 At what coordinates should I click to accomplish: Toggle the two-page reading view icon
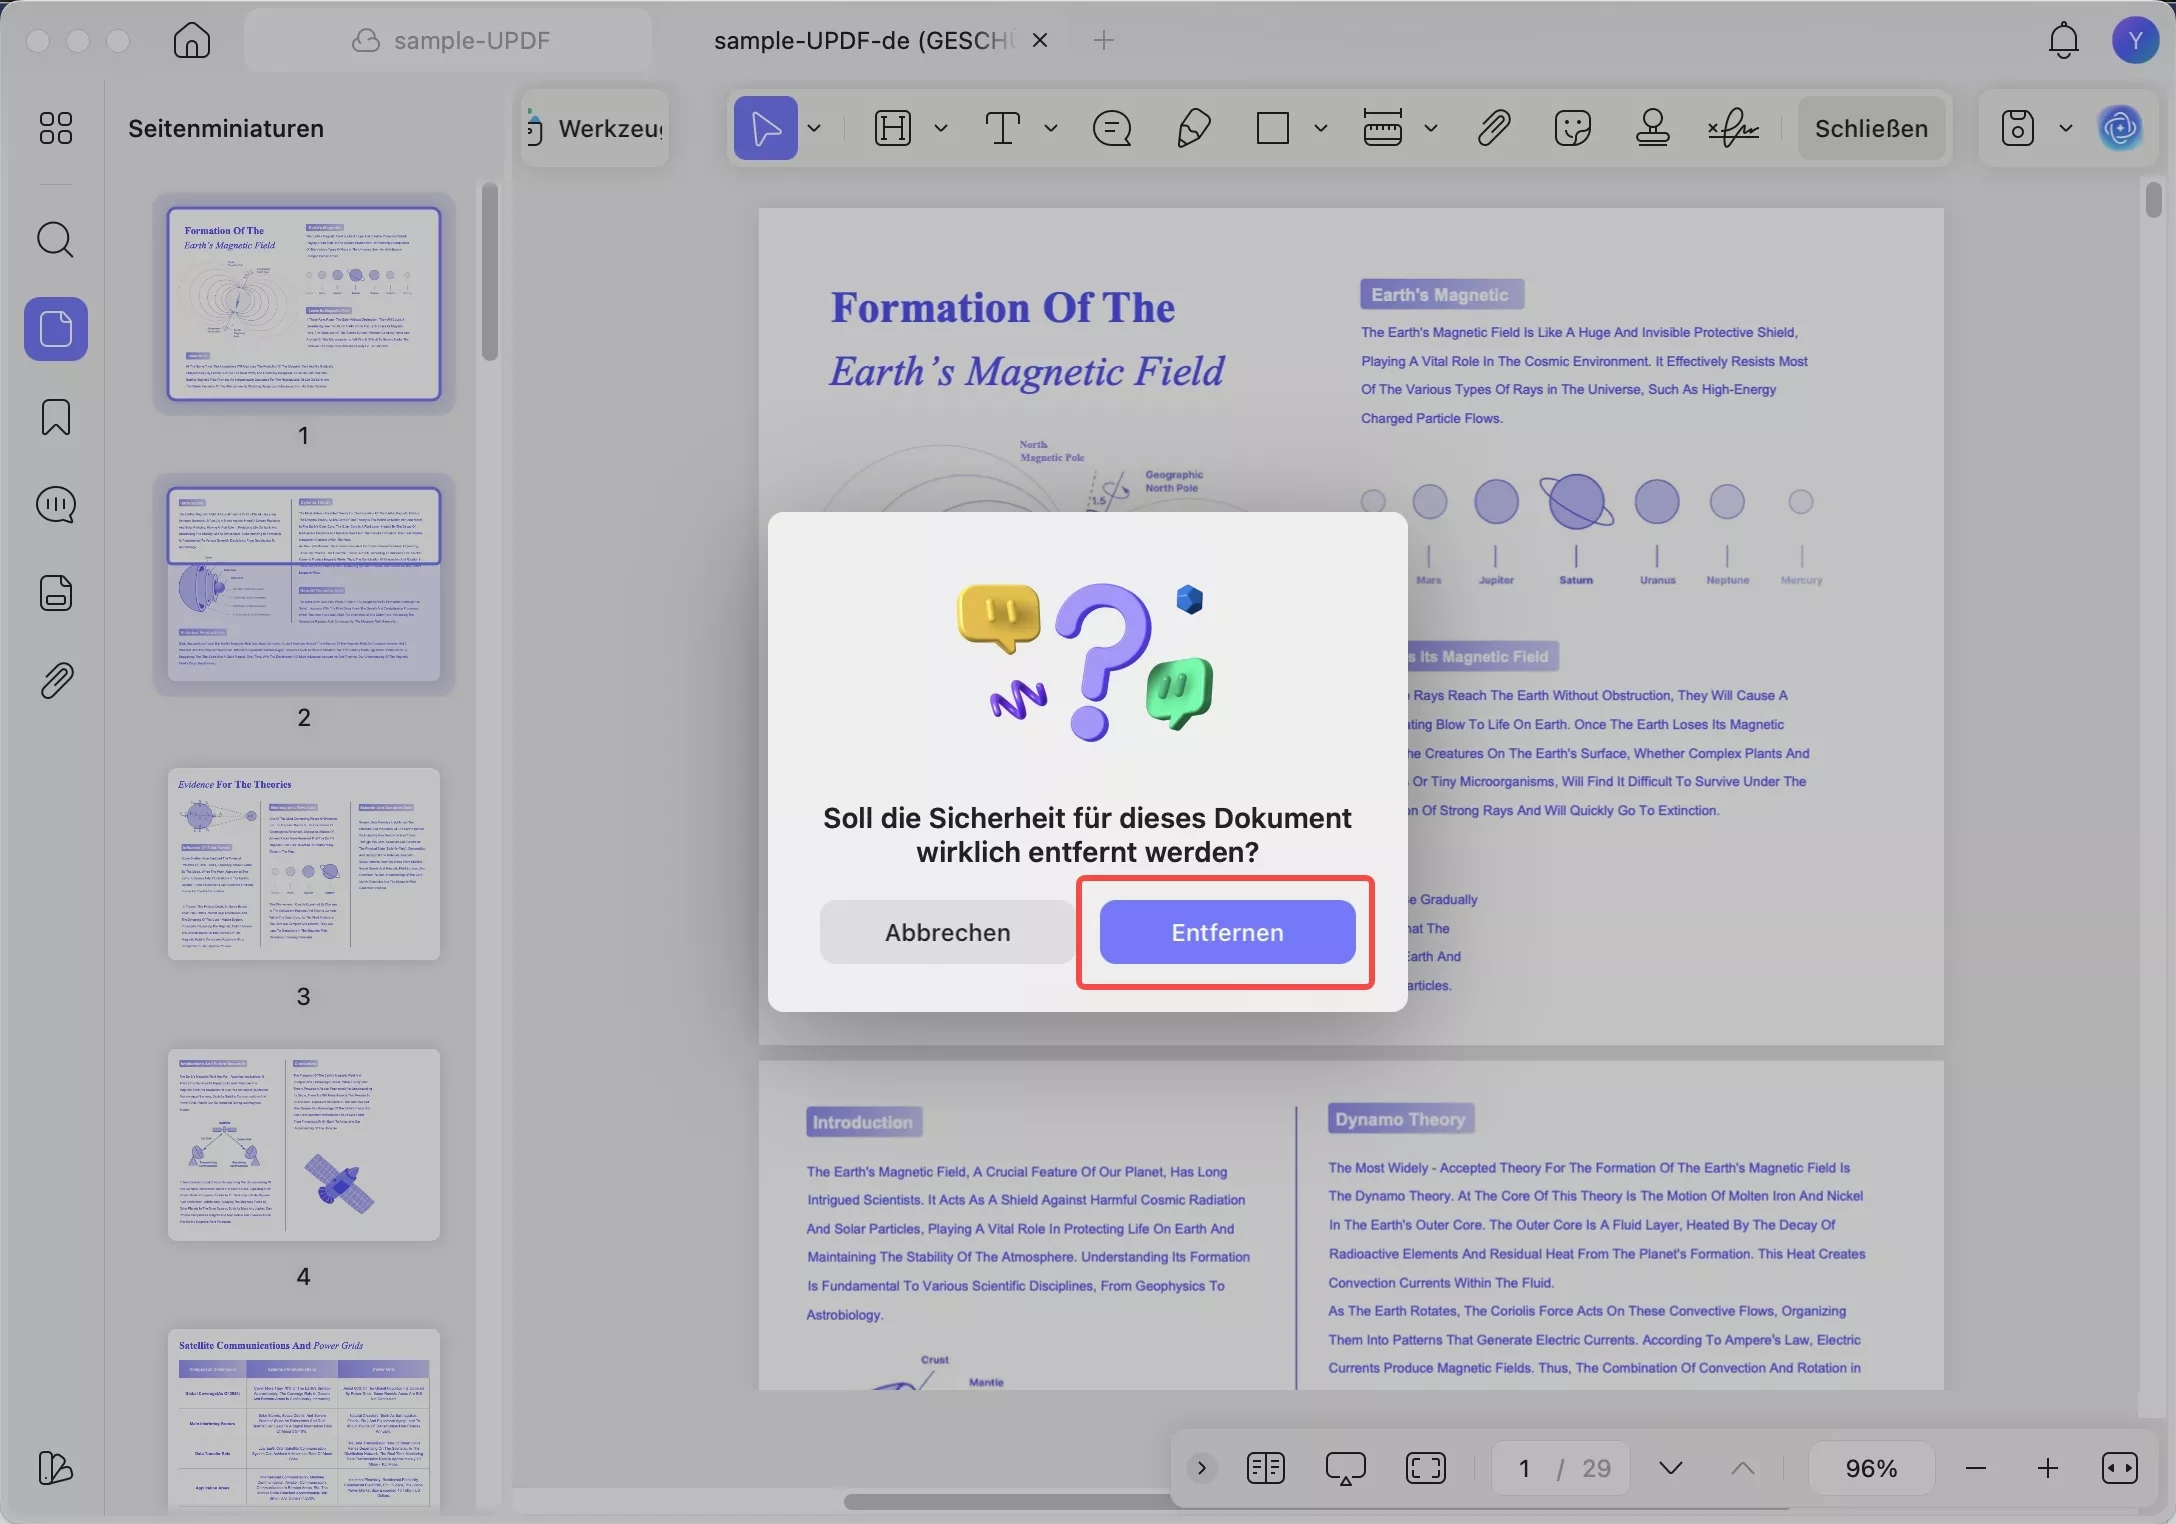coord(1265,1468)
